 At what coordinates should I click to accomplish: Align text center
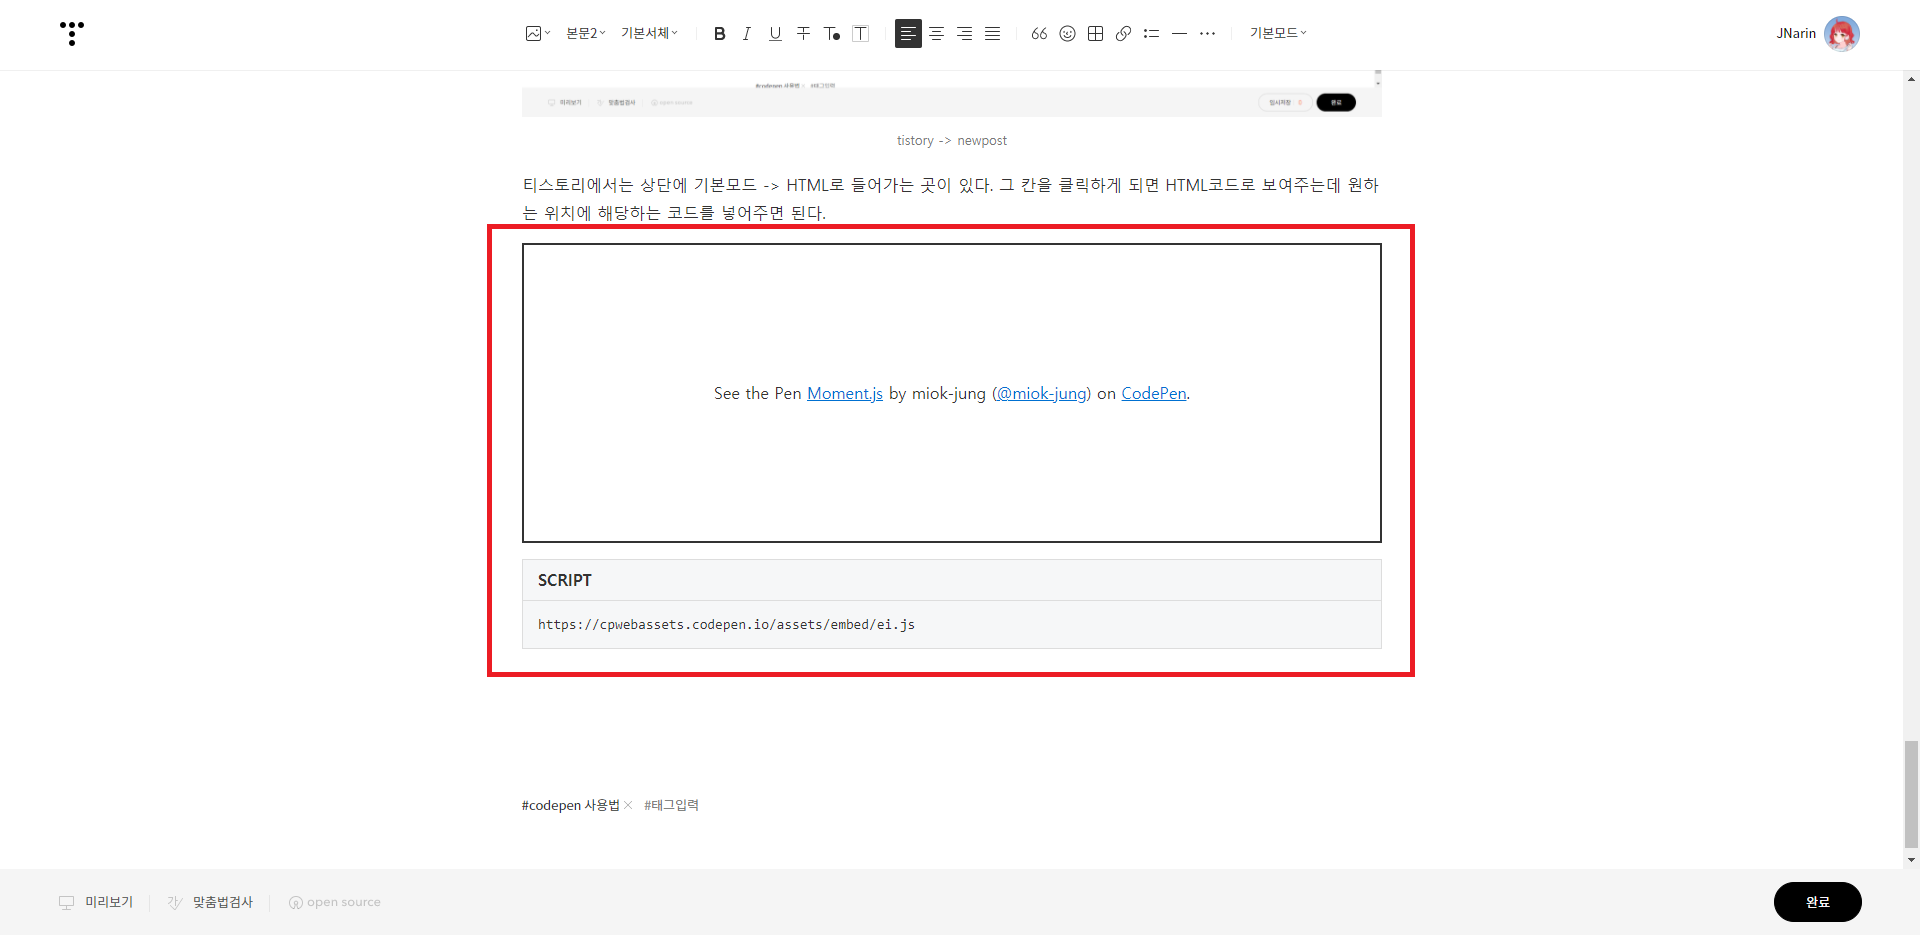936,33
